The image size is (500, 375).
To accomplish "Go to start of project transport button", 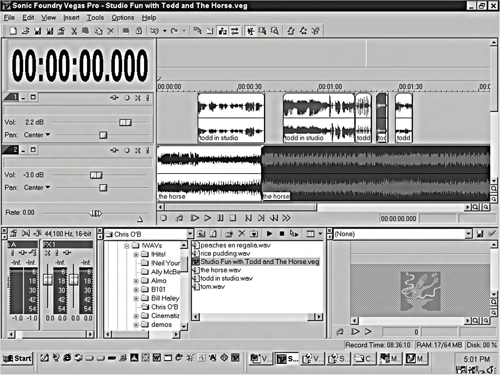I will pos(248,218).
